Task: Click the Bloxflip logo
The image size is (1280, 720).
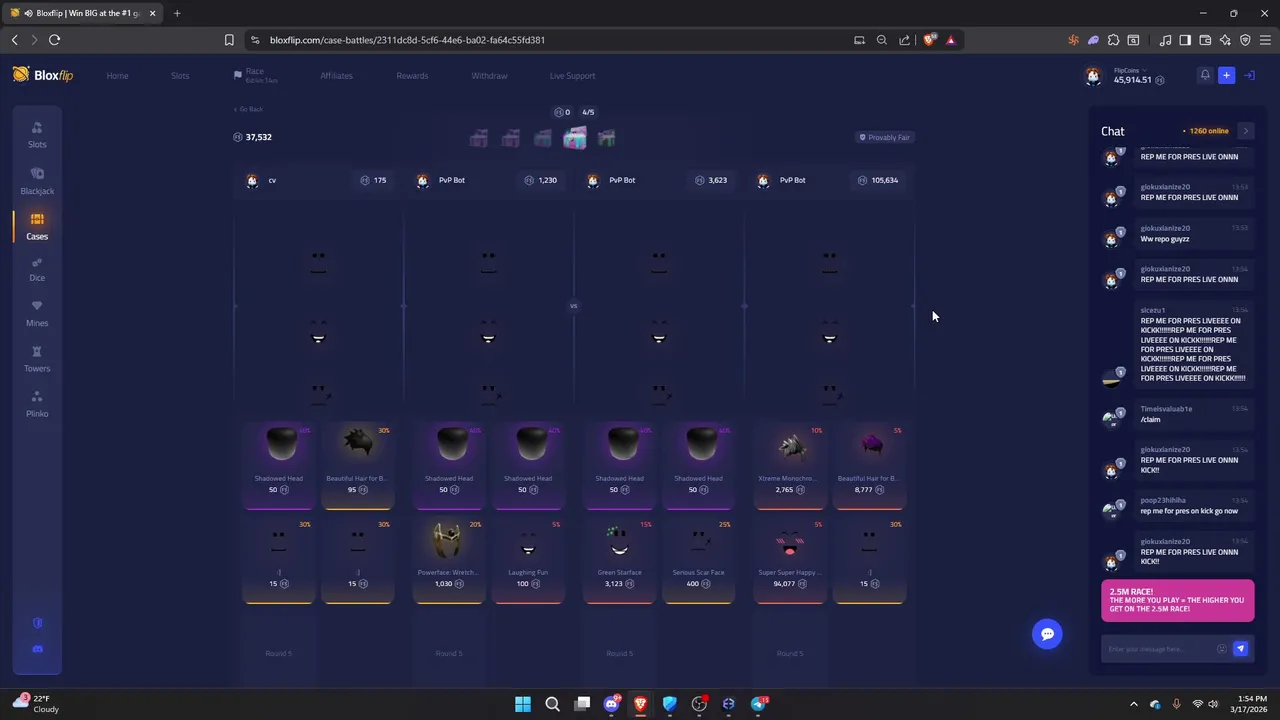Action: tap(43, 75)
